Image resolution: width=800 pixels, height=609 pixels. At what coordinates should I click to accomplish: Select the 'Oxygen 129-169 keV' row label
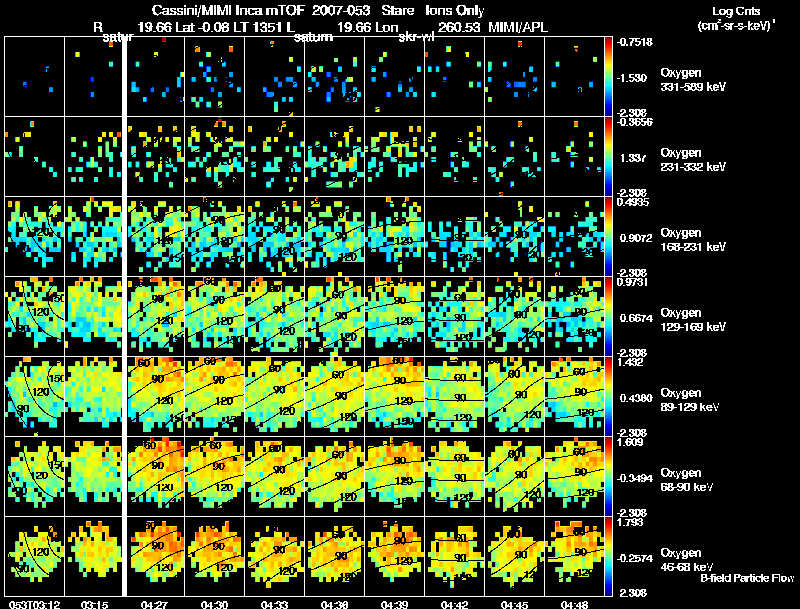(x=693, y=320)
